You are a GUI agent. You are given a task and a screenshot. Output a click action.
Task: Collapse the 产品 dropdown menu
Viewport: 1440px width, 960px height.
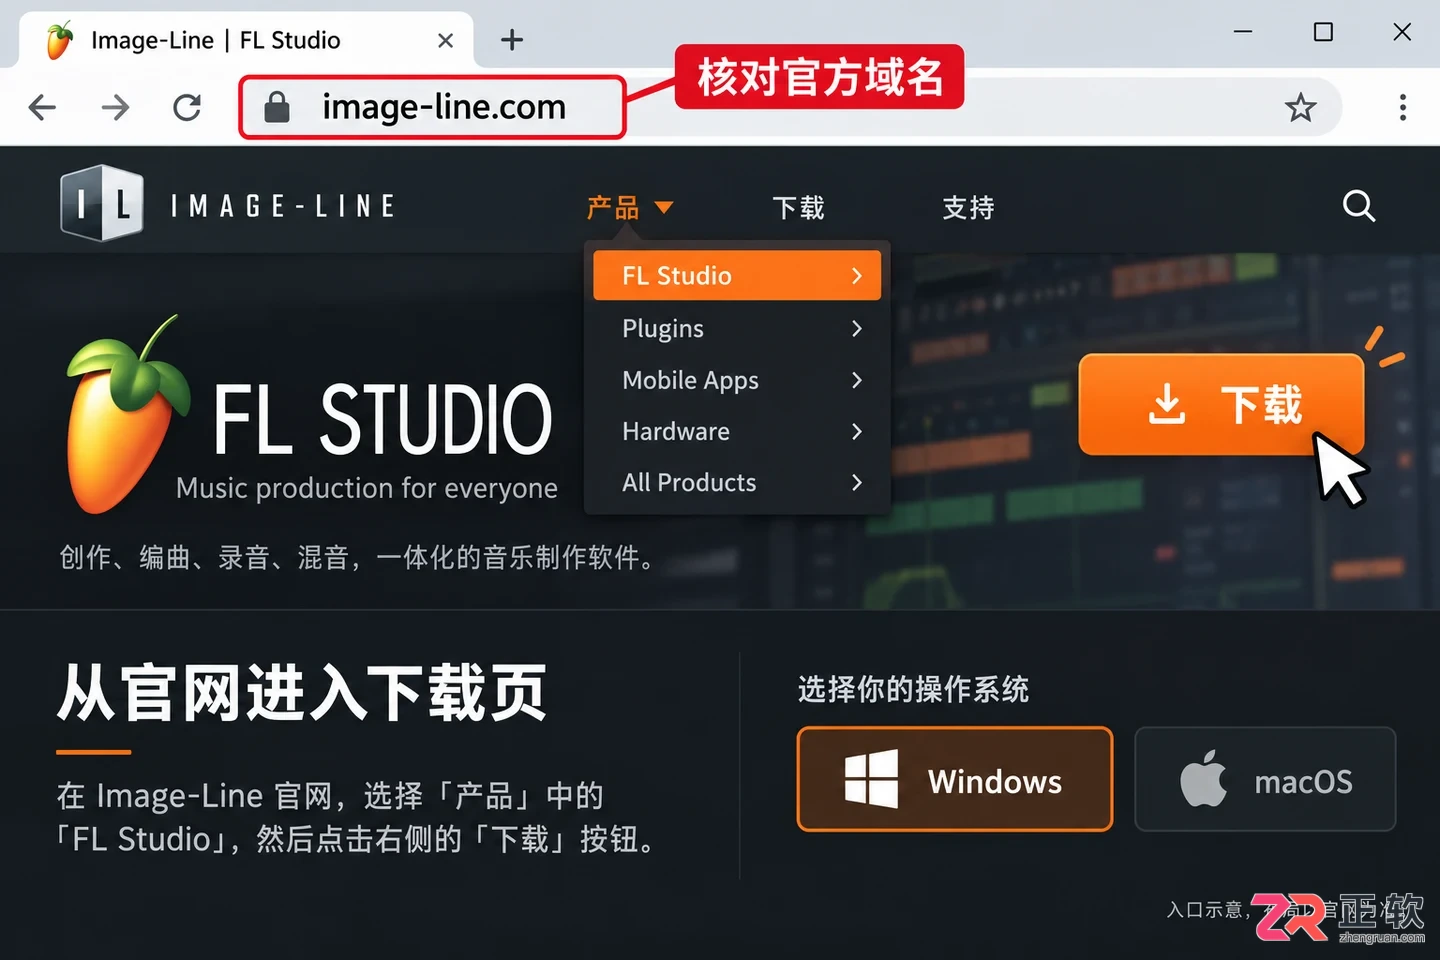point(630,207)
